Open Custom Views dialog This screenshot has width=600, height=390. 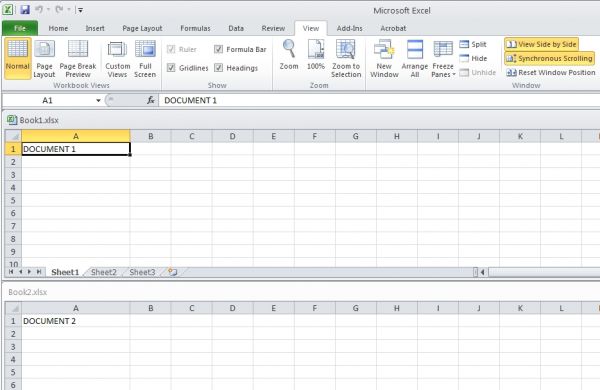(x=117, y=58)
